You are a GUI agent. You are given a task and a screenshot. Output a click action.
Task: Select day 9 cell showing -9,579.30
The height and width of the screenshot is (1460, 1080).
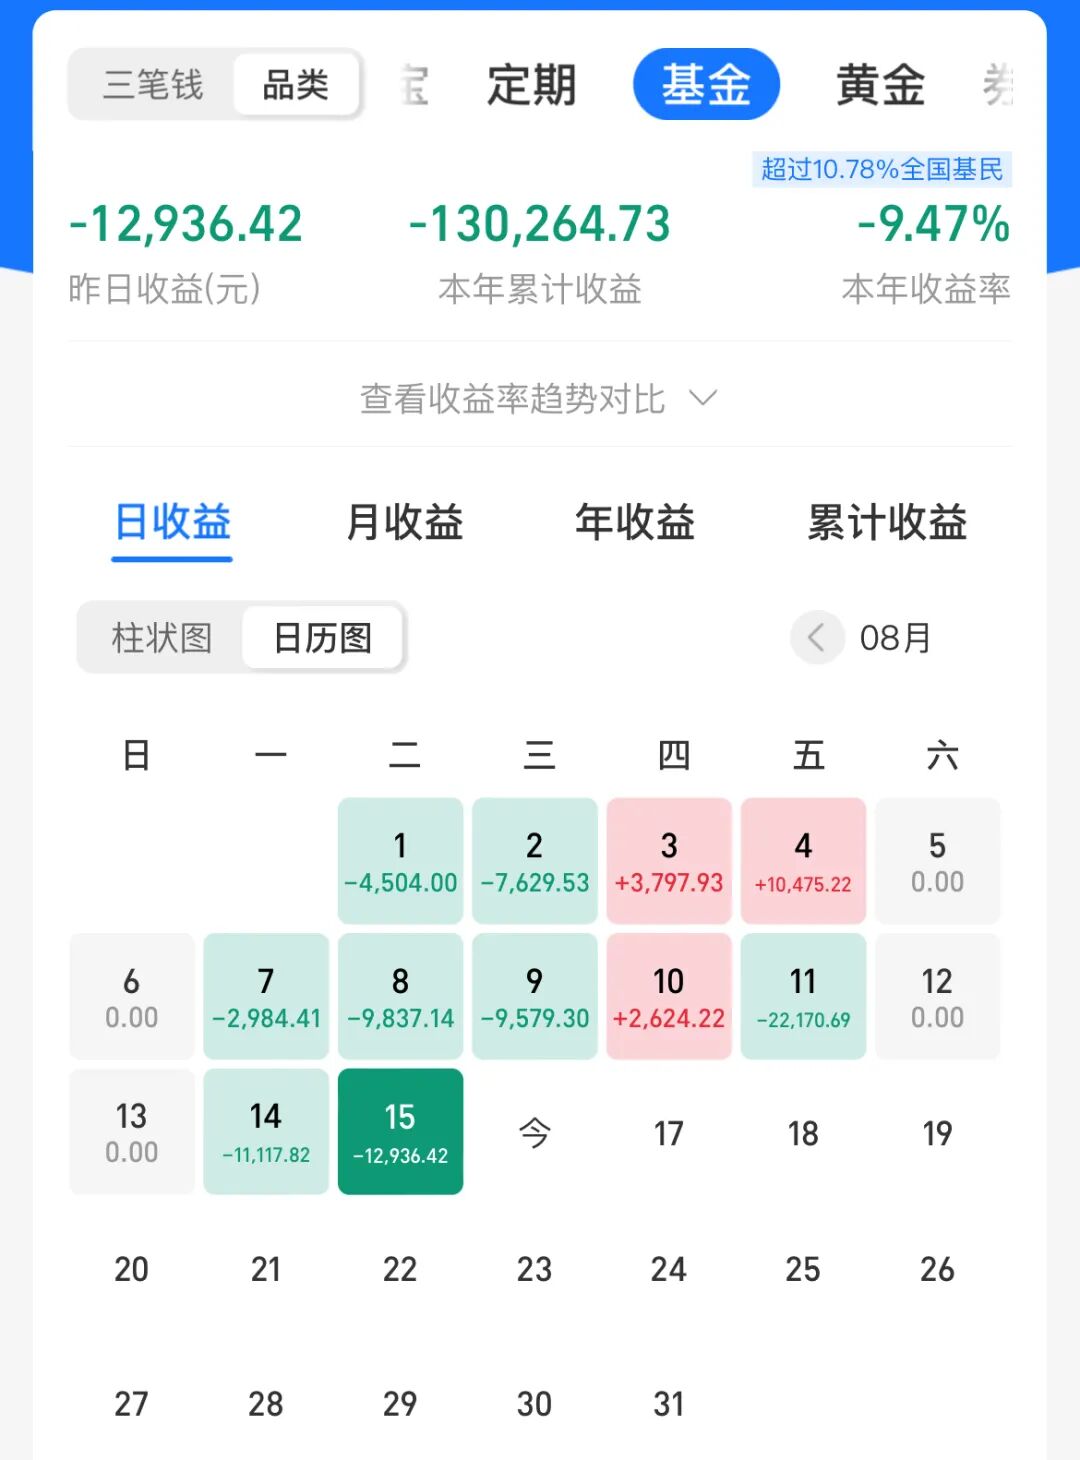point(535,996)
